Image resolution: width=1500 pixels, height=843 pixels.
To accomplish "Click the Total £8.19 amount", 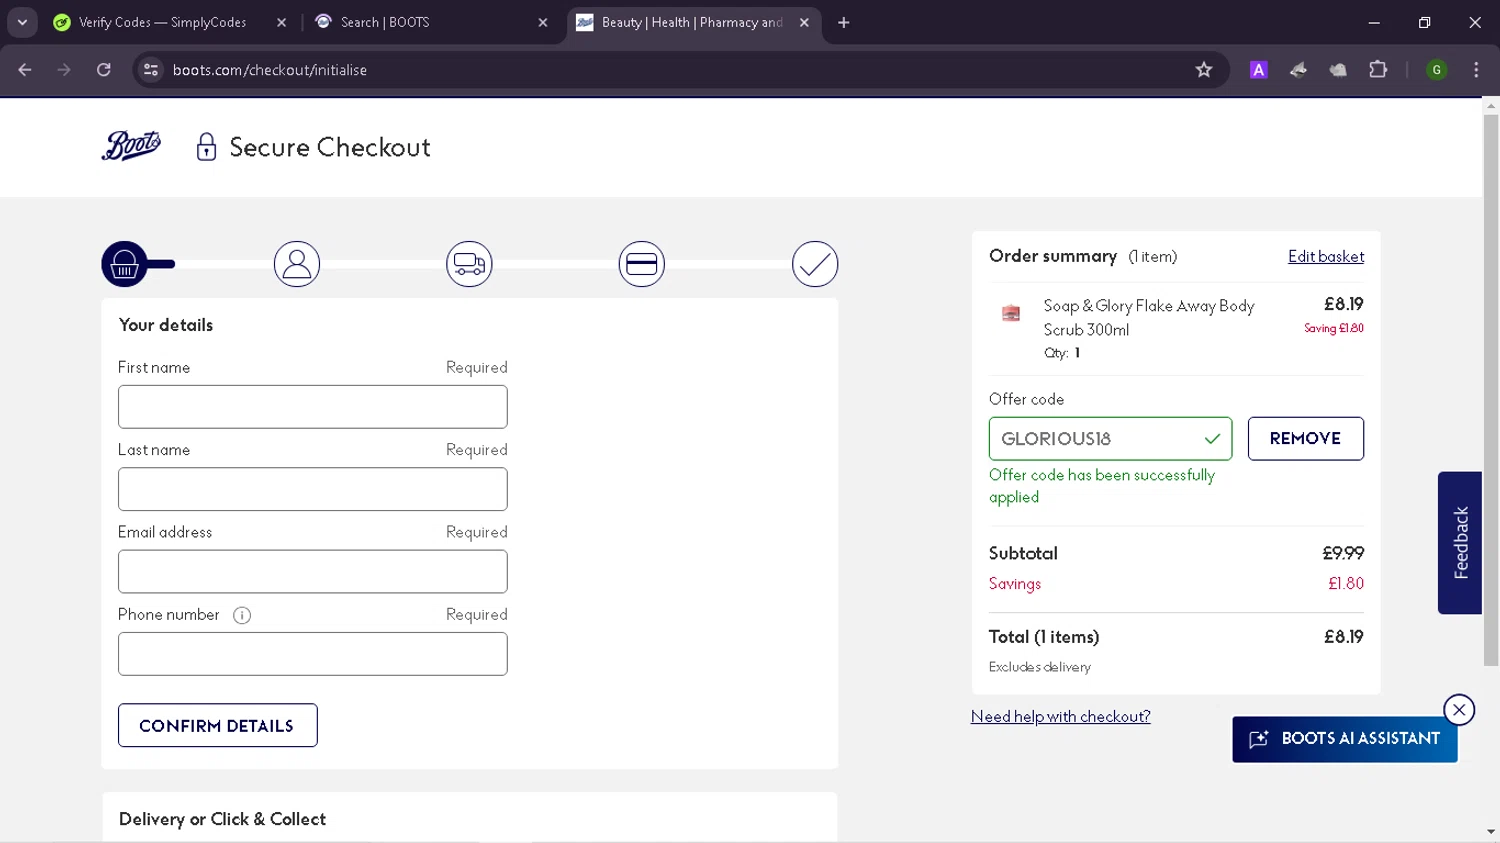I will [x=1344, y=637].
